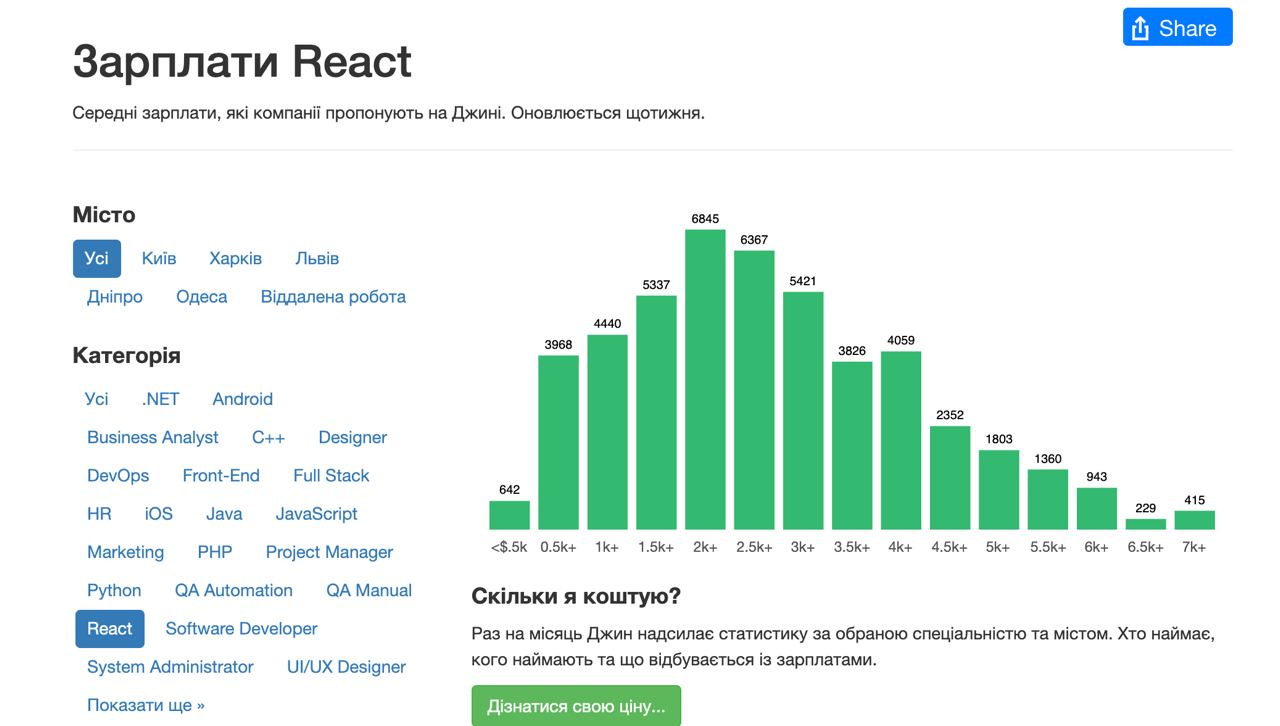Choose QA Manual category
Image resolution: width=1280 pixels, height=726 pixels.
click(369, 591)
